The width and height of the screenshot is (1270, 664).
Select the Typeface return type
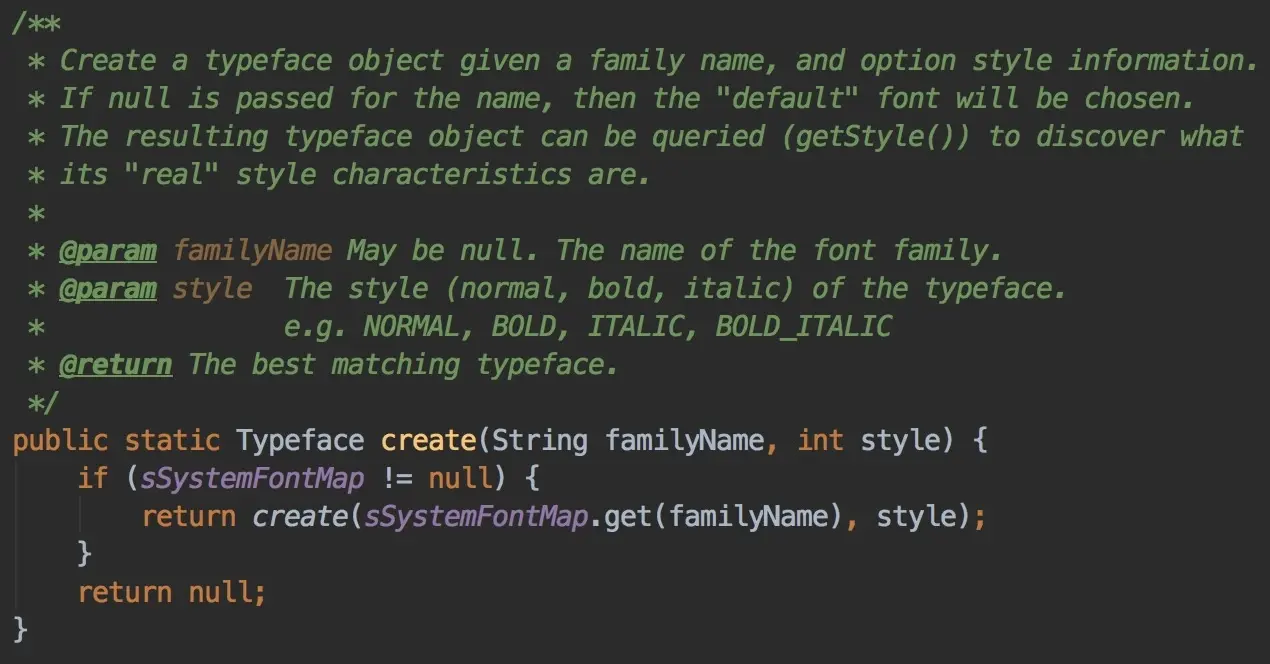(x=299, y=440)
